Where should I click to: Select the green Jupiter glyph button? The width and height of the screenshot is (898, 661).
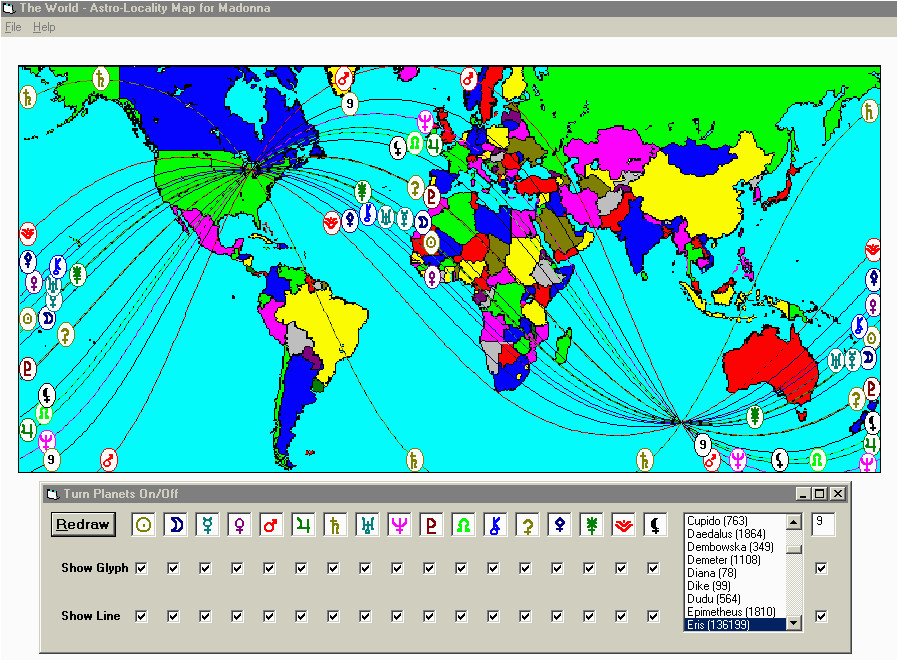(x=304, y=525)
